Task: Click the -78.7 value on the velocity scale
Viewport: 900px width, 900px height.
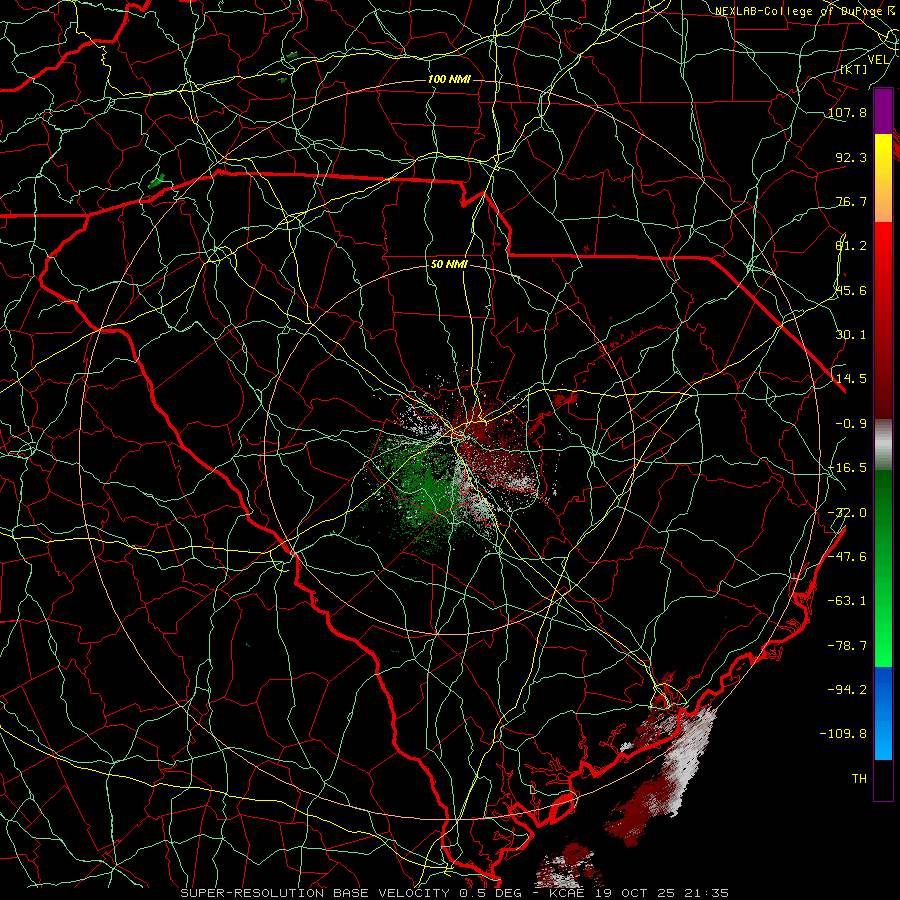Action: (847, 646)
